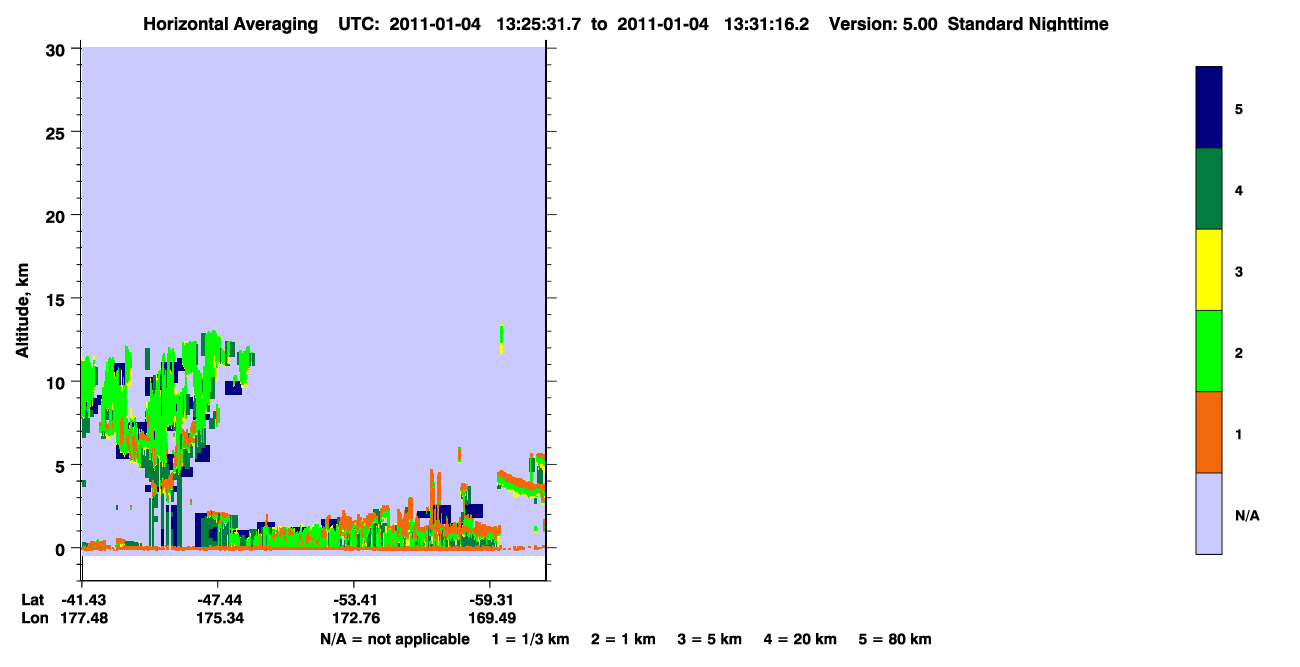
Task: Click the latitude value -59.31
Action: [490, 600]
